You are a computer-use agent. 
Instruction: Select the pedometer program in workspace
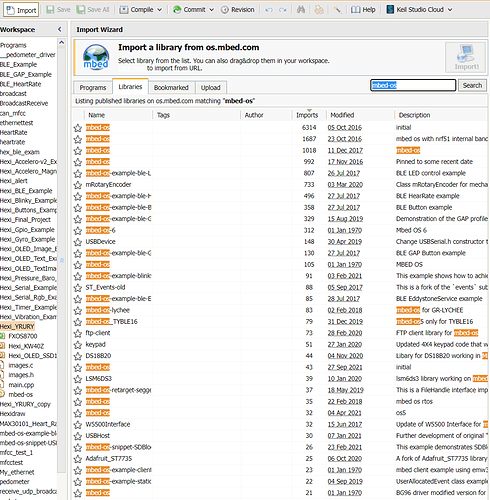coord(15,482)
